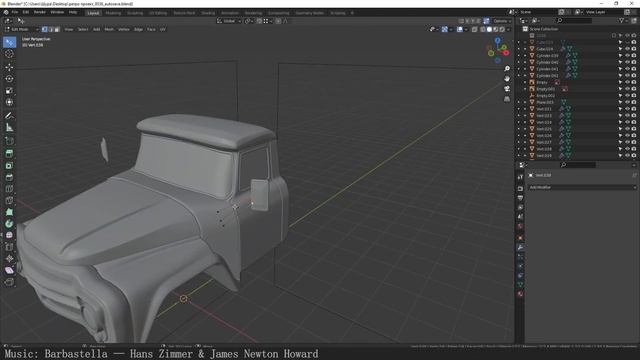Select the Measure tool
640x360 pixels.
[9, 128]
